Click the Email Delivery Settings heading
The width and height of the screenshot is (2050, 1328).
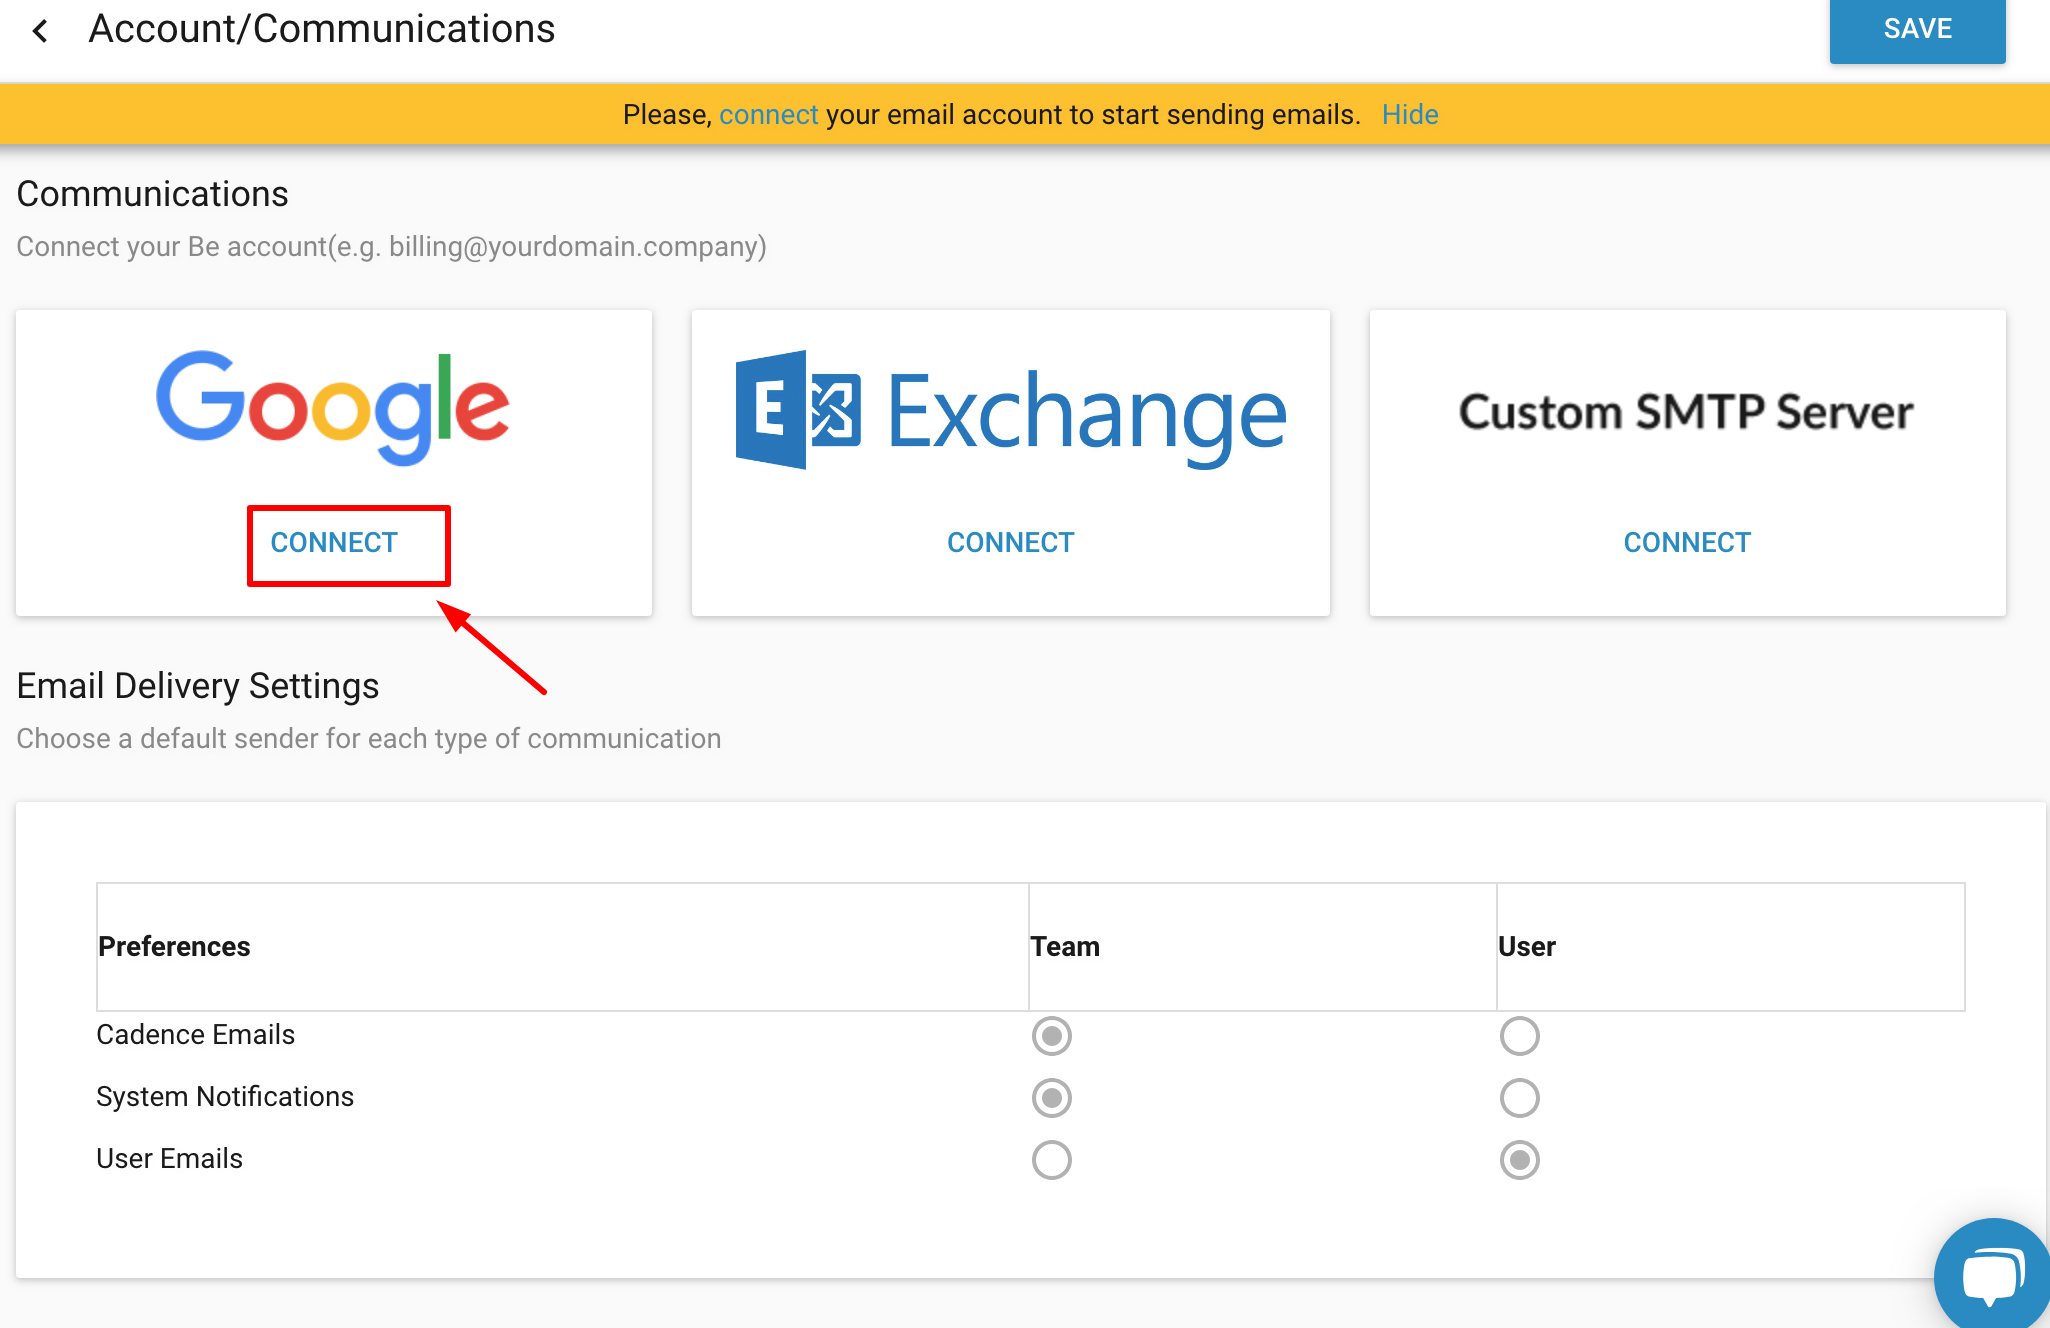pos(198,686)
